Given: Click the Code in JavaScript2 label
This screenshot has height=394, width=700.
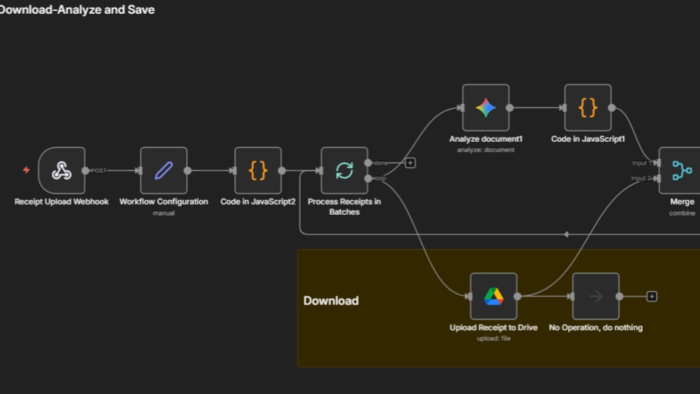Looking at the screenshot, I should 258,202.
